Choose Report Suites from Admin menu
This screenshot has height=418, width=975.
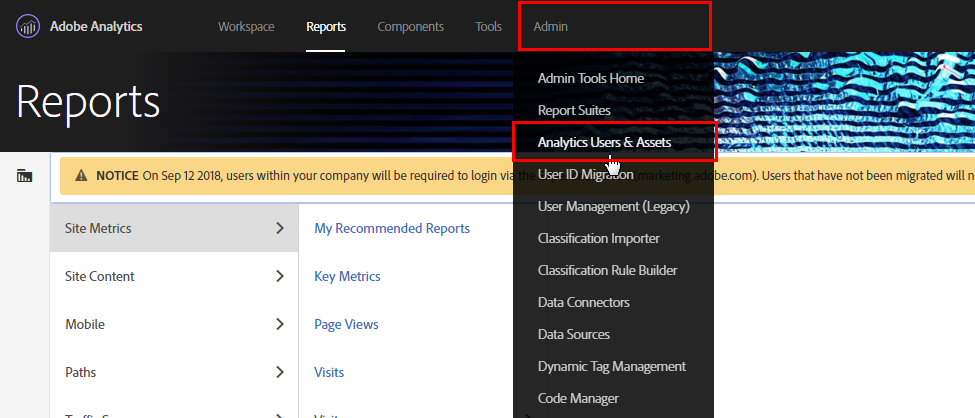coord(574,110)
